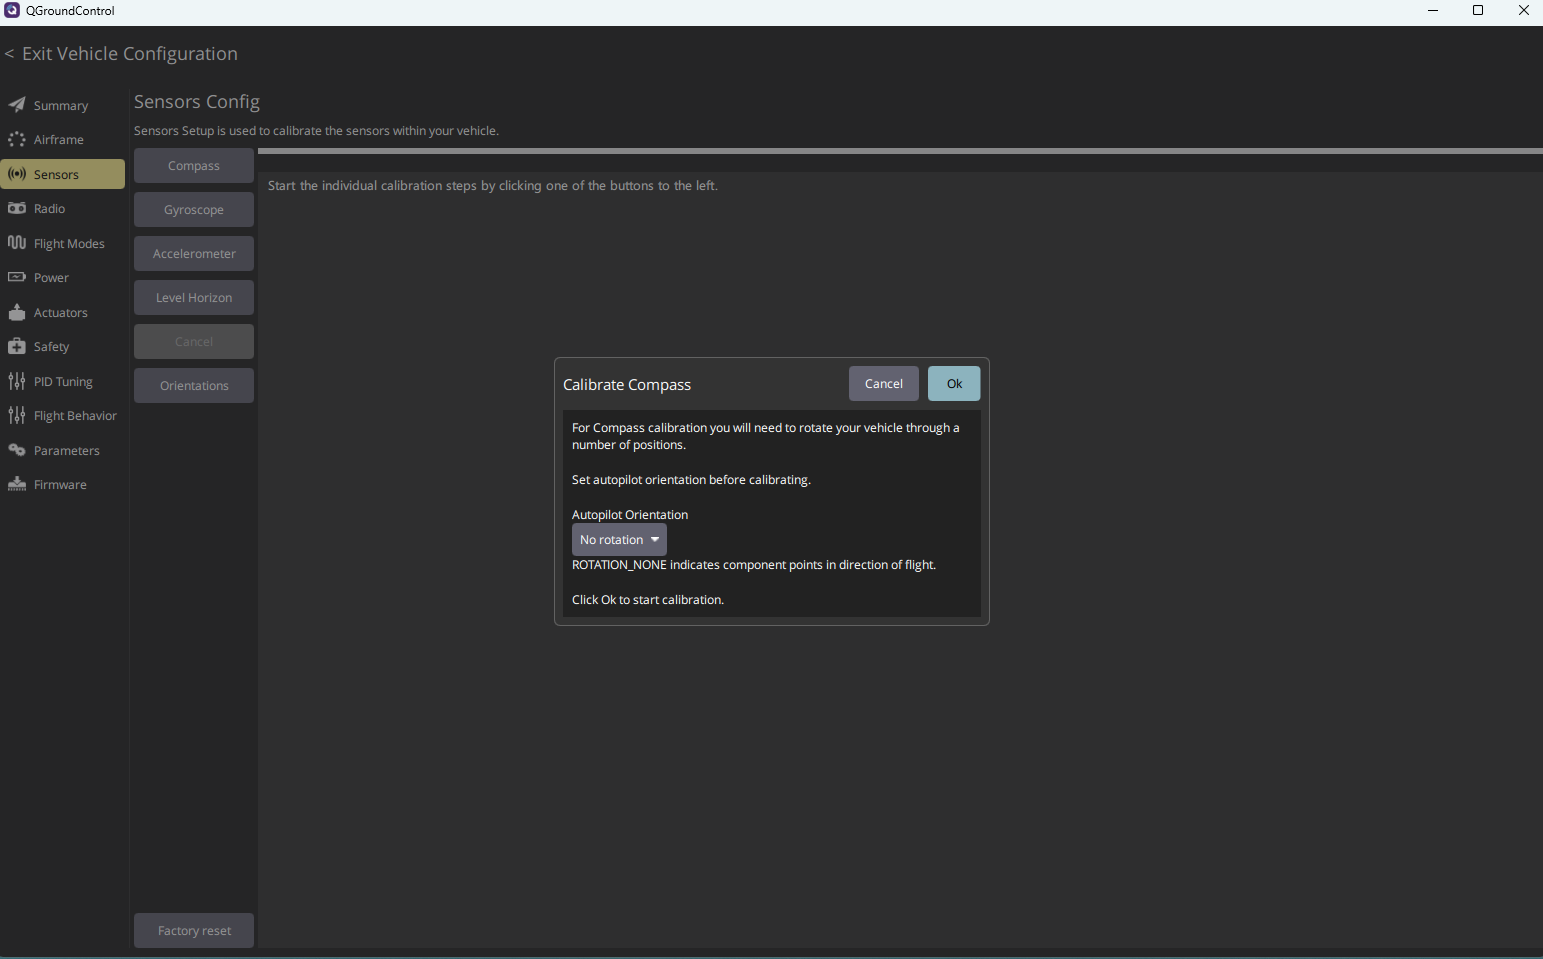
Task: Exit Vehicle Configuration
Action: point(121,54)
